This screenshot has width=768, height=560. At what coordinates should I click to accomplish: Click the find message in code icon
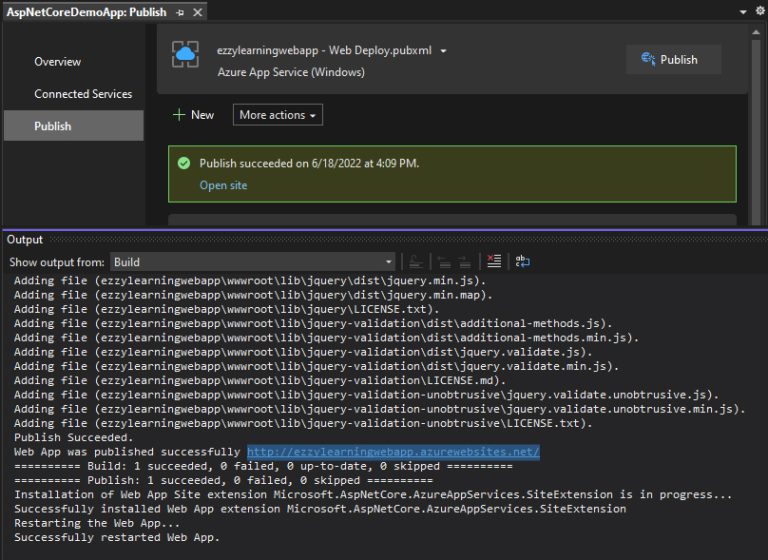(x=415, y=262)
